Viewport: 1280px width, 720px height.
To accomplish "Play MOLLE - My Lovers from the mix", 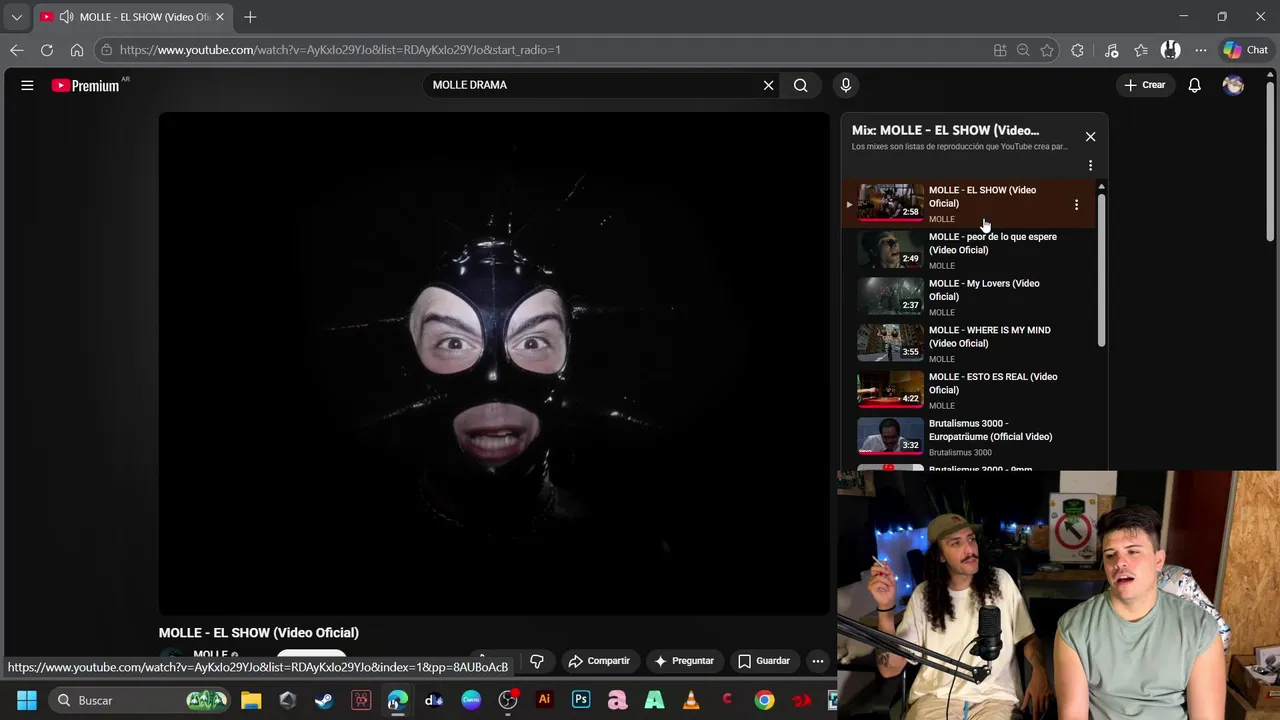I will coord(984,290).
